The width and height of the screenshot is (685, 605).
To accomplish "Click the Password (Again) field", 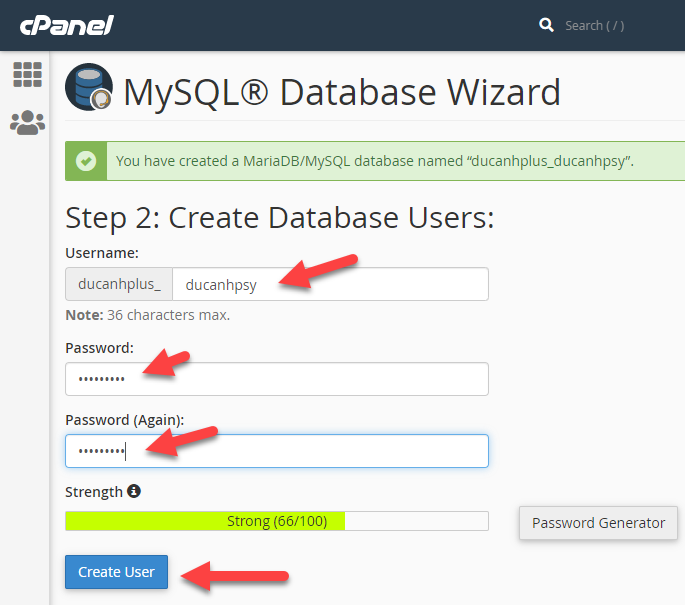I will tap(277, 451).
